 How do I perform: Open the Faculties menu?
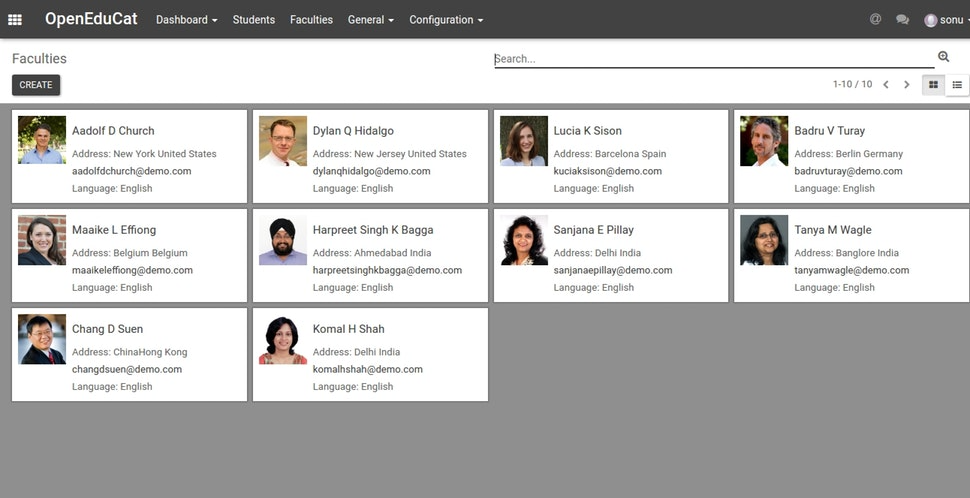pyautogui.click(x=311, y=20)
